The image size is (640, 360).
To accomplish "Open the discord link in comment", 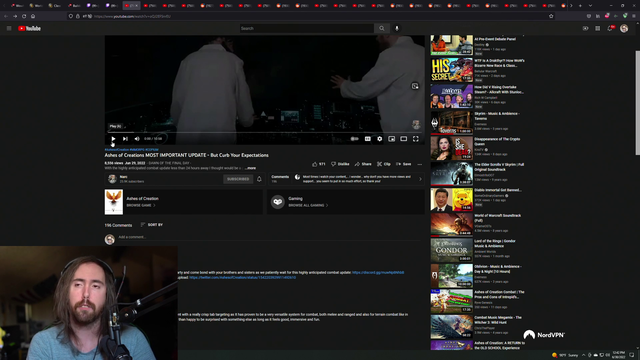I will click(378, 273).
